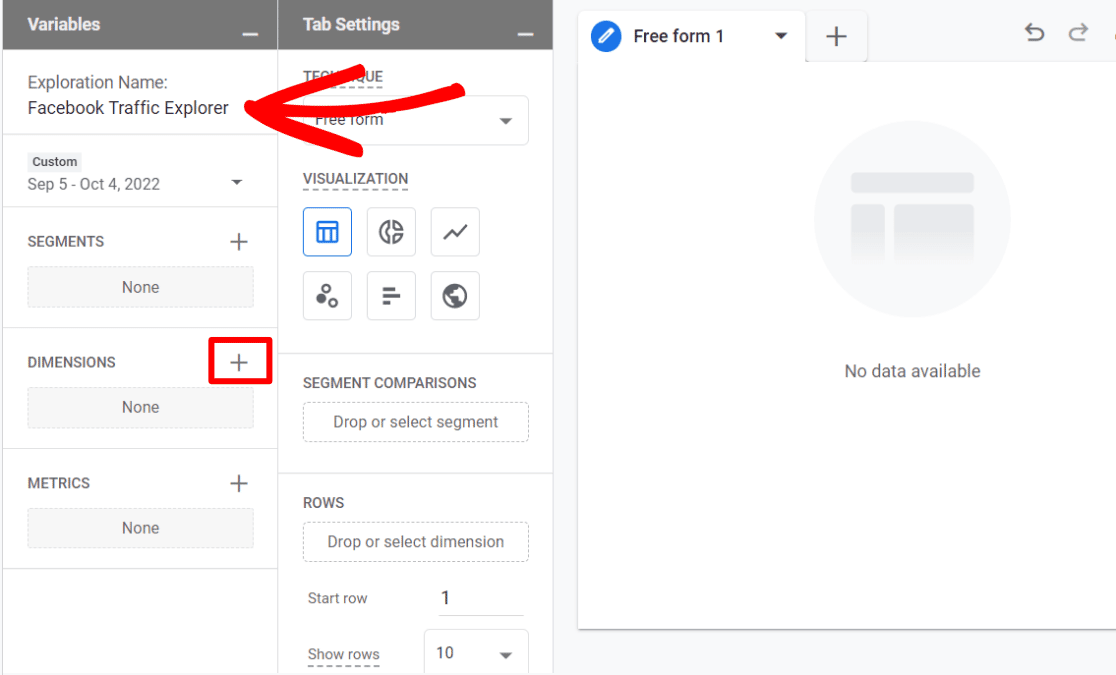This screenshot has width=1116, height=675.
Task: Add a new dimension using the plus button
Action: click(x=240, y=361)
